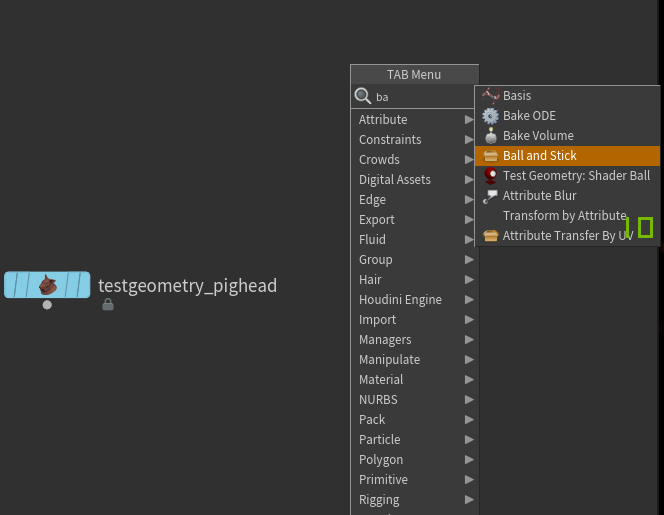Click the Ball and Stick icon
The height and width of the screenshot is (515, 664).
(490, 156)
